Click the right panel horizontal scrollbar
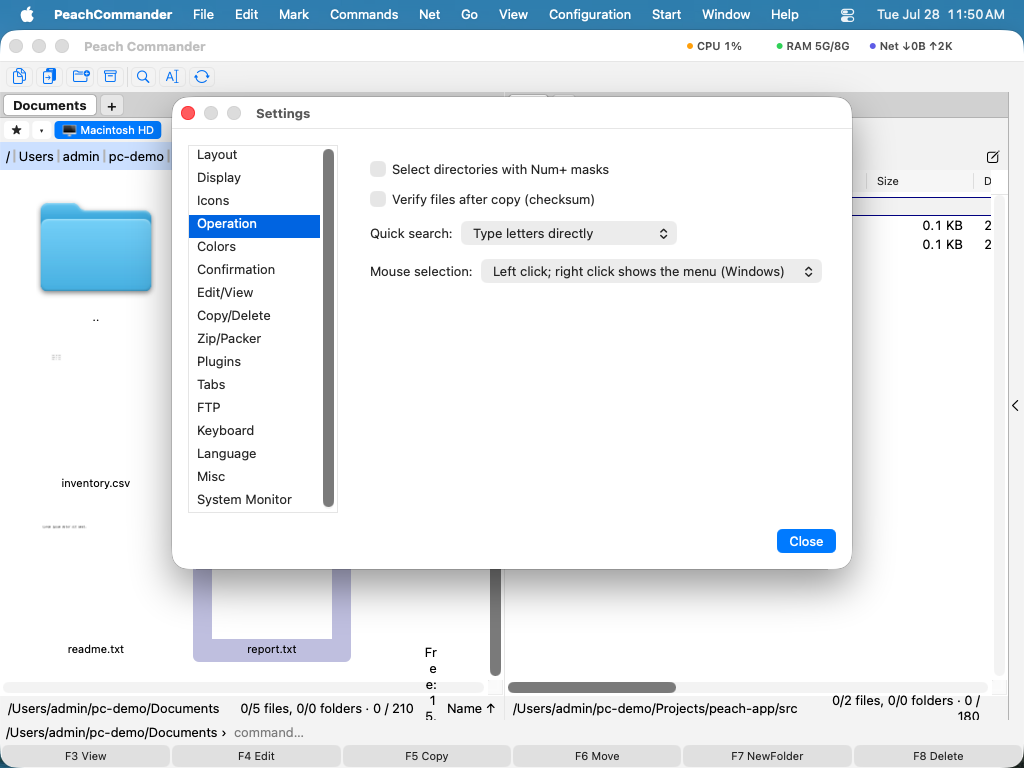Viewport: 1024px width, 768px height. [592, 687]
